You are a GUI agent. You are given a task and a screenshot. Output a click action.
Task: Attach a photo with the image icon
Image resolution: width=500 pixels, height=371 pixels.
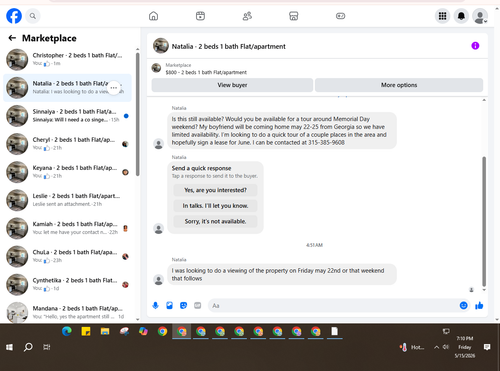pyautogui.click(x=169, y=305)
